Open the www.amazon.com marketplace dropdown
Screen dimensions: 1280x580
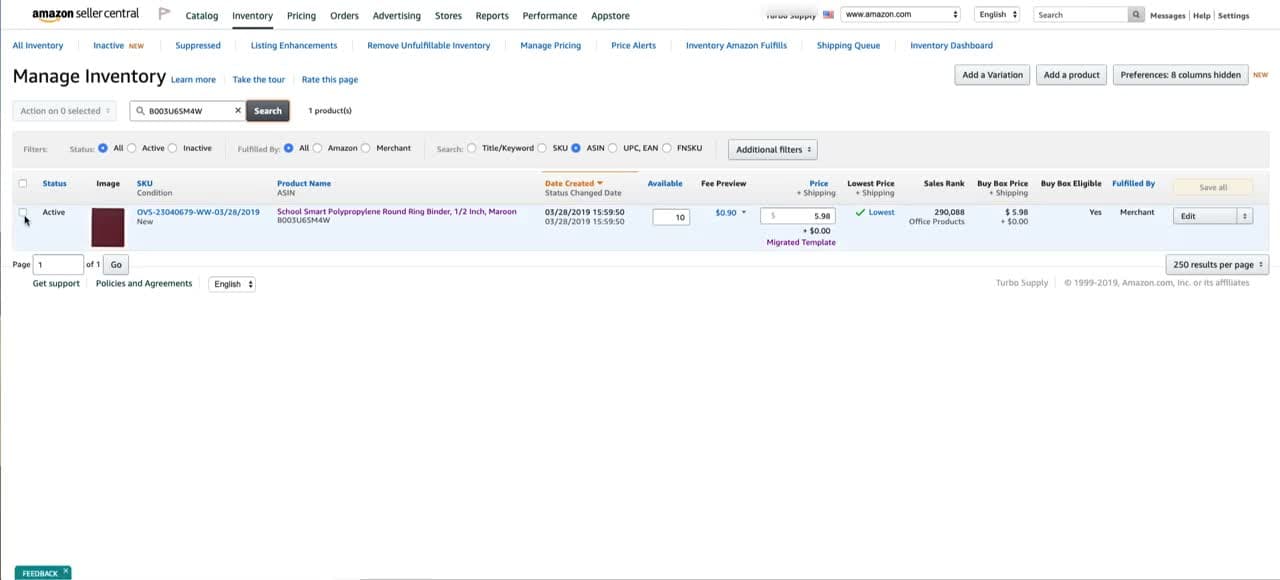click(x=901, y=15)
